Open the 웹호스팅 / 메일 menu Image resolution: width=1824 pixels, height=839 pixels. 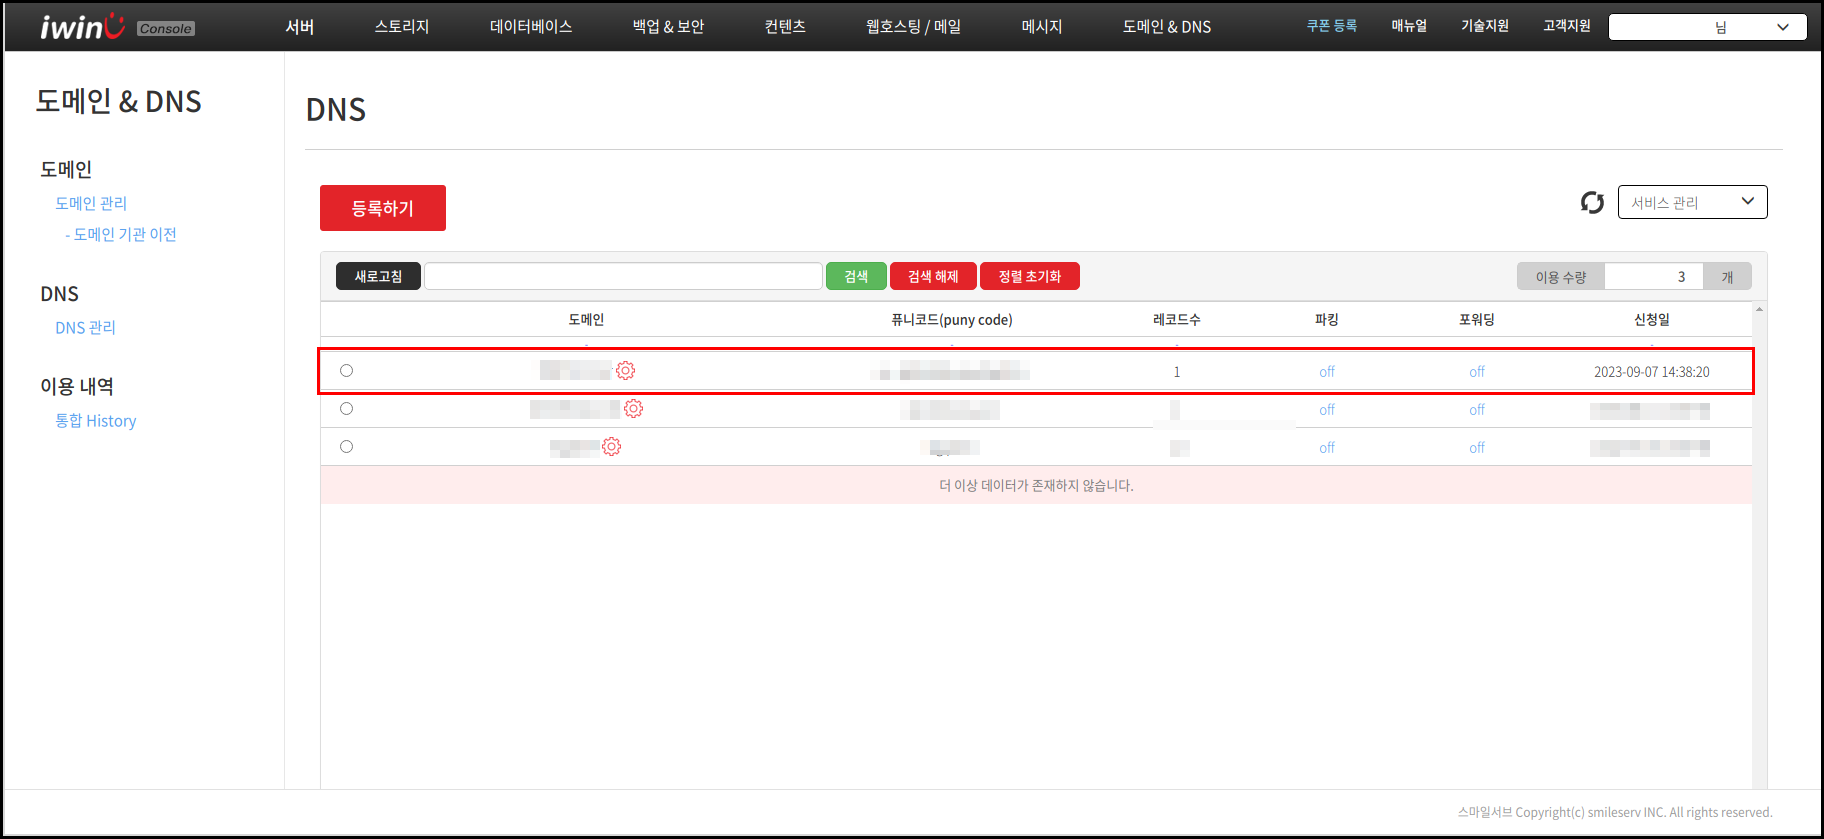(913, 27)
